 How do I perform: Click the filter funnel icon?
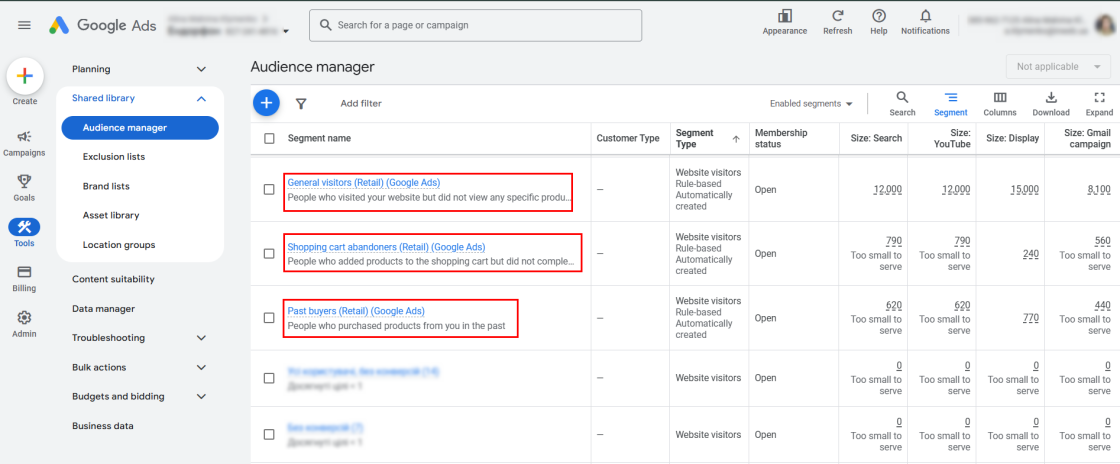click(x=301, y=104)
